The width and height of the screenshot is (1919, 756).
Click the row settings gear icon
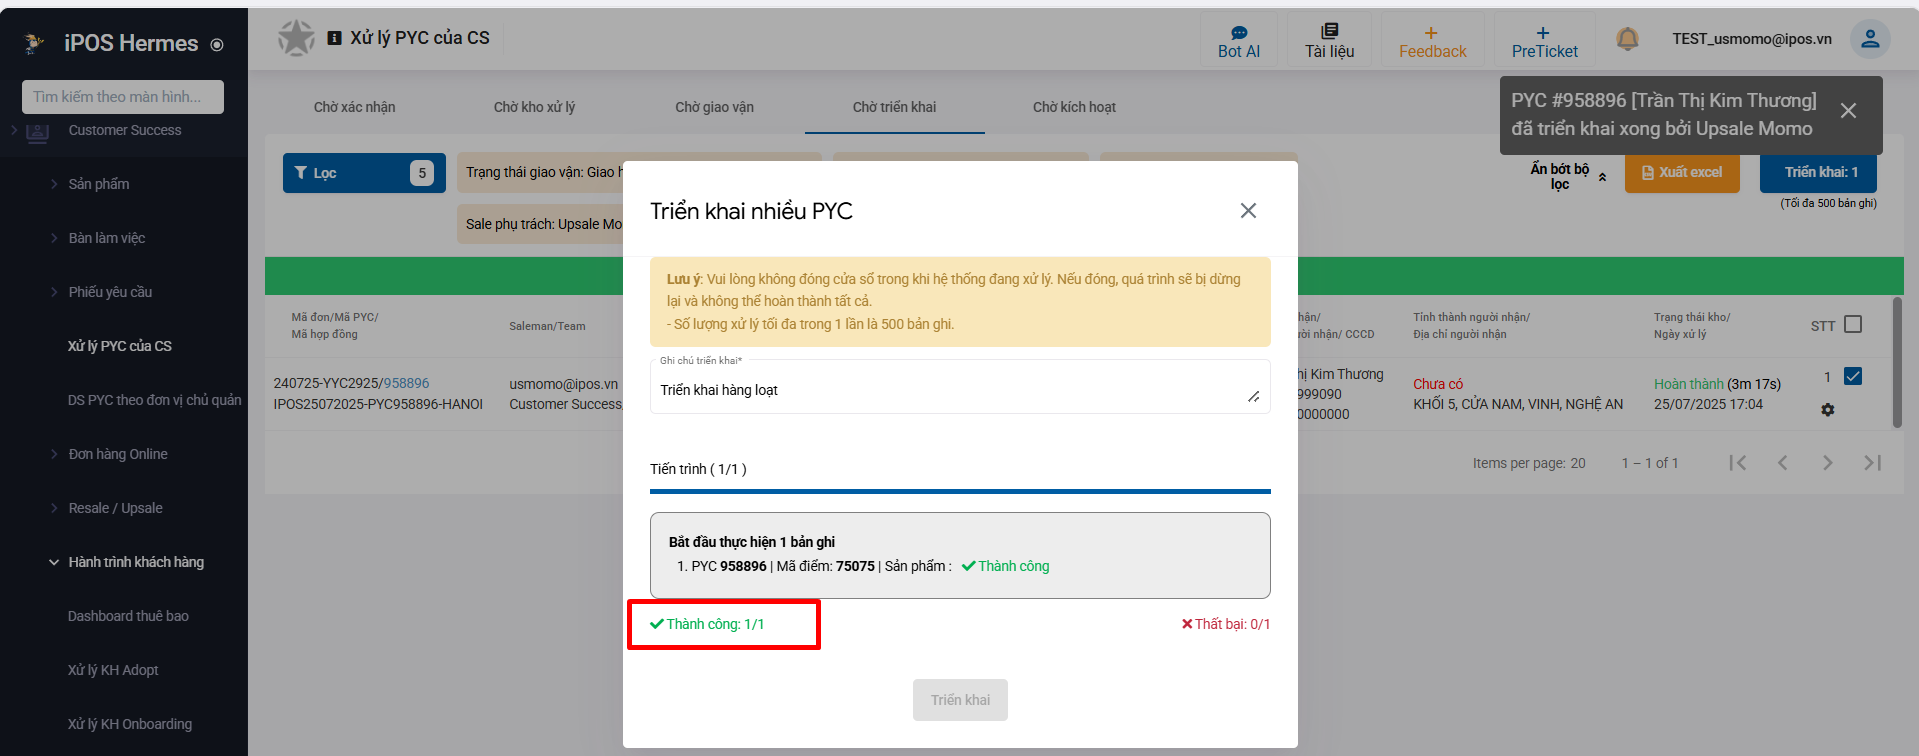coord(1827,410)
